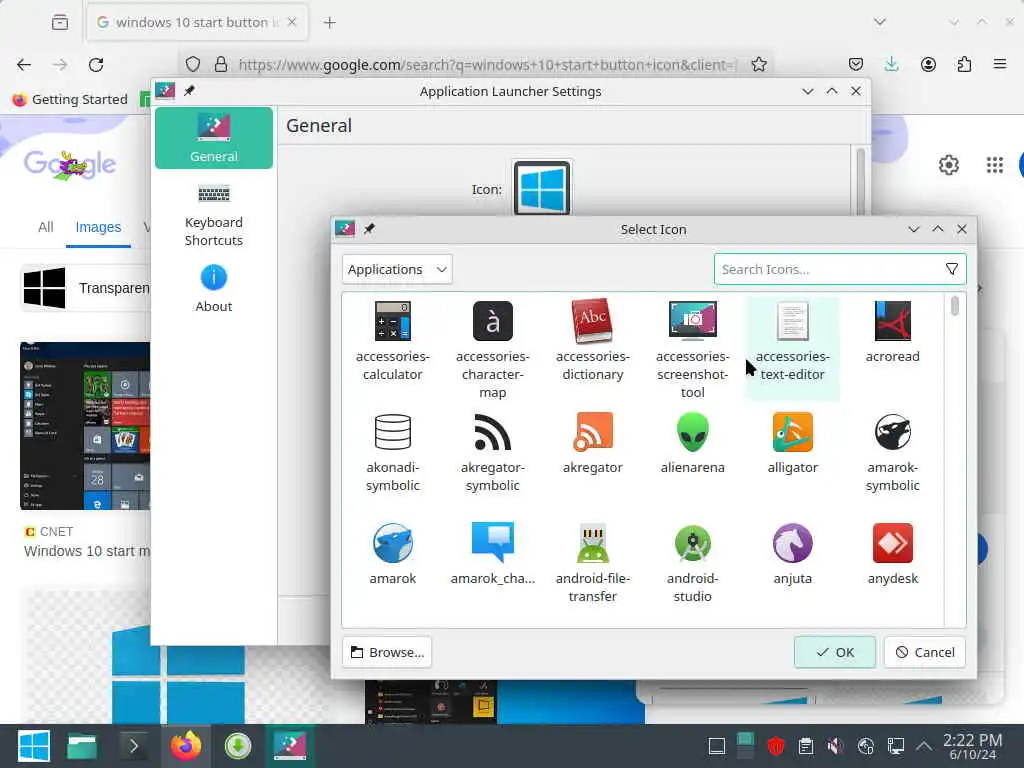Image resolution: width=1024 pixels, height=768 pixels.
Task: Confirm icon selection with OK
Action: (x=835, y=652)
